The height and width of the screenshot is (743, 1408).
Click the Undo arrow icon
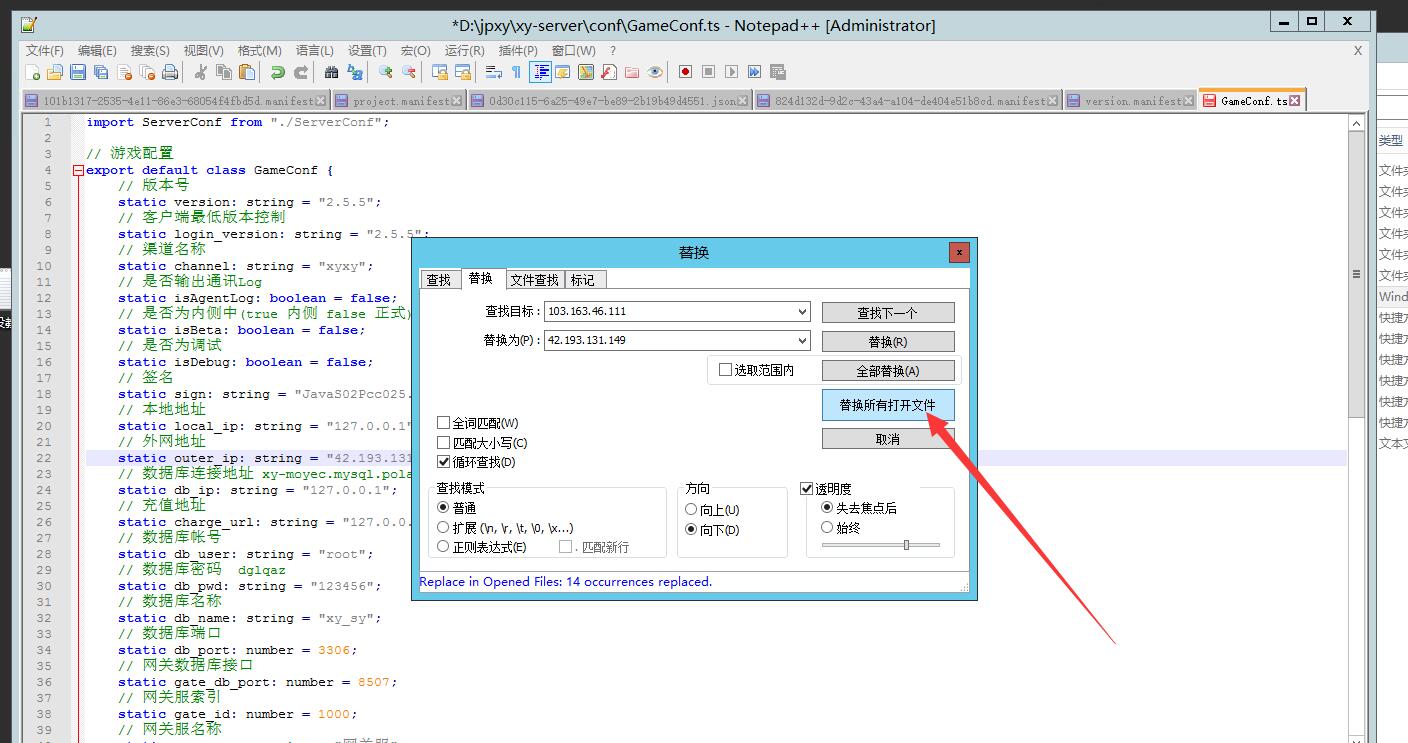coord(278,72)
